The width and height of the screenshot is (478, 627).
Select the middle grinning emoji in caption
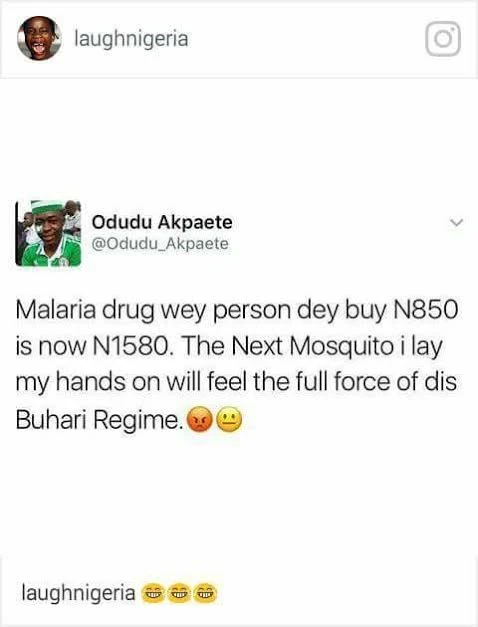click(x=178, y=593)
